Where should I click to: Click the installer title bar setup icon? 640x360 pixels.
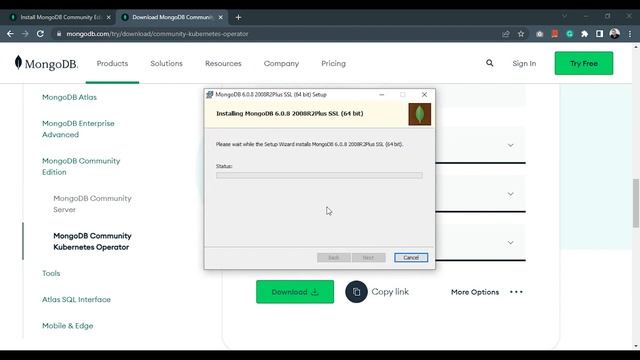(x=210, y=94)
